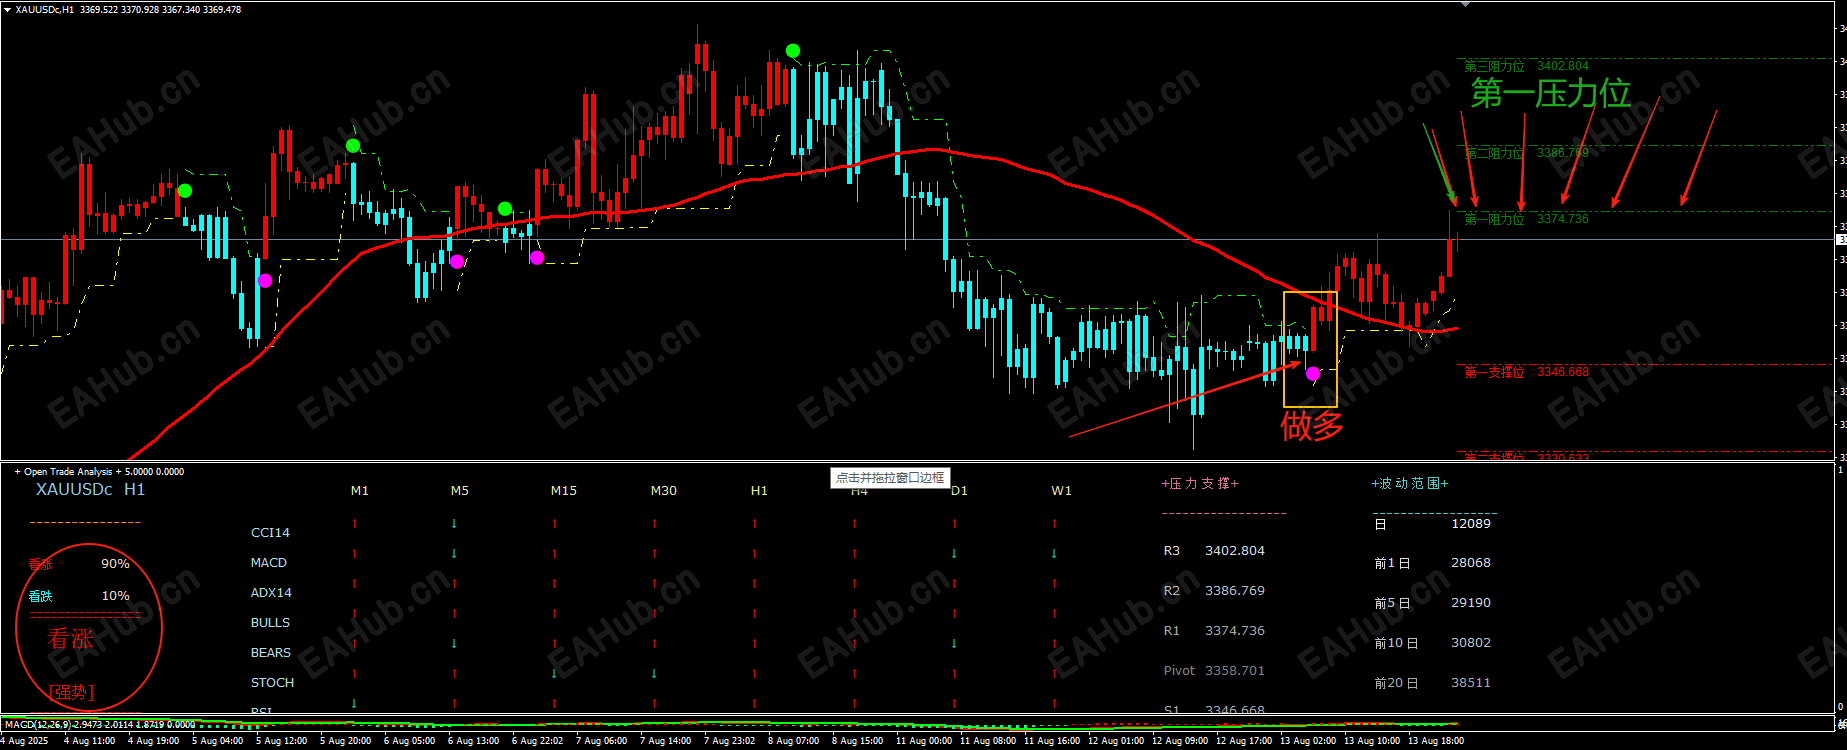Select the MACD down arrow under M5

click(x=454, y=553)
